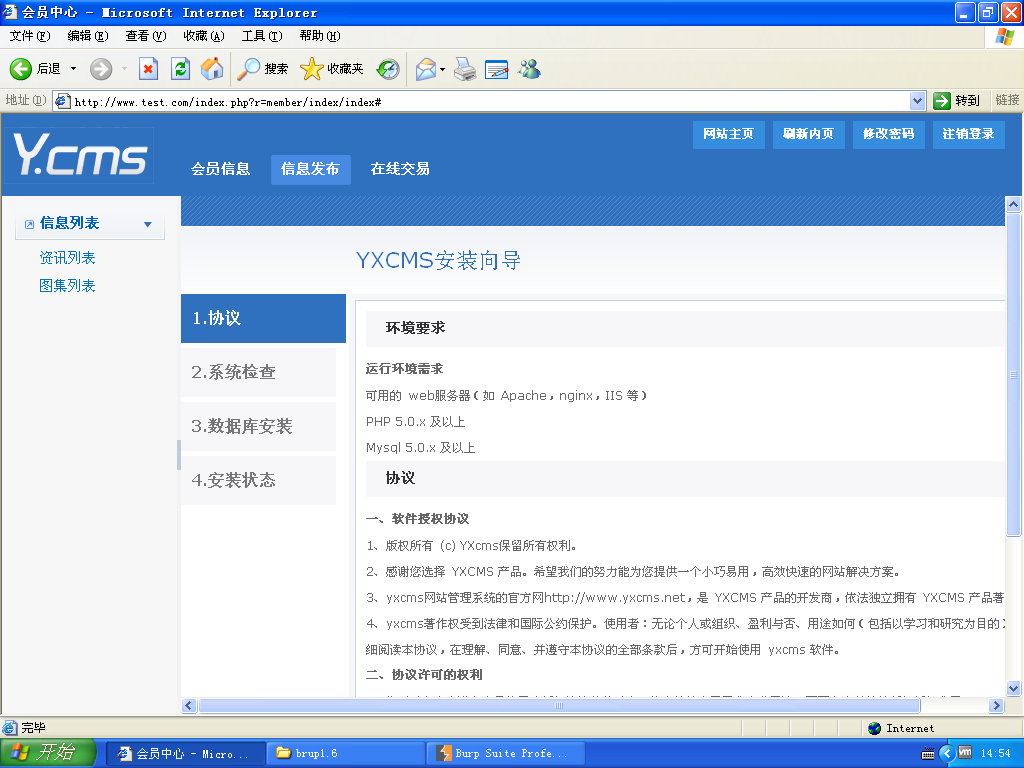This screenshot has height=768, width=1024.
Task: Switch to the 信息发布 tab
Action: (x=310, y=169)
